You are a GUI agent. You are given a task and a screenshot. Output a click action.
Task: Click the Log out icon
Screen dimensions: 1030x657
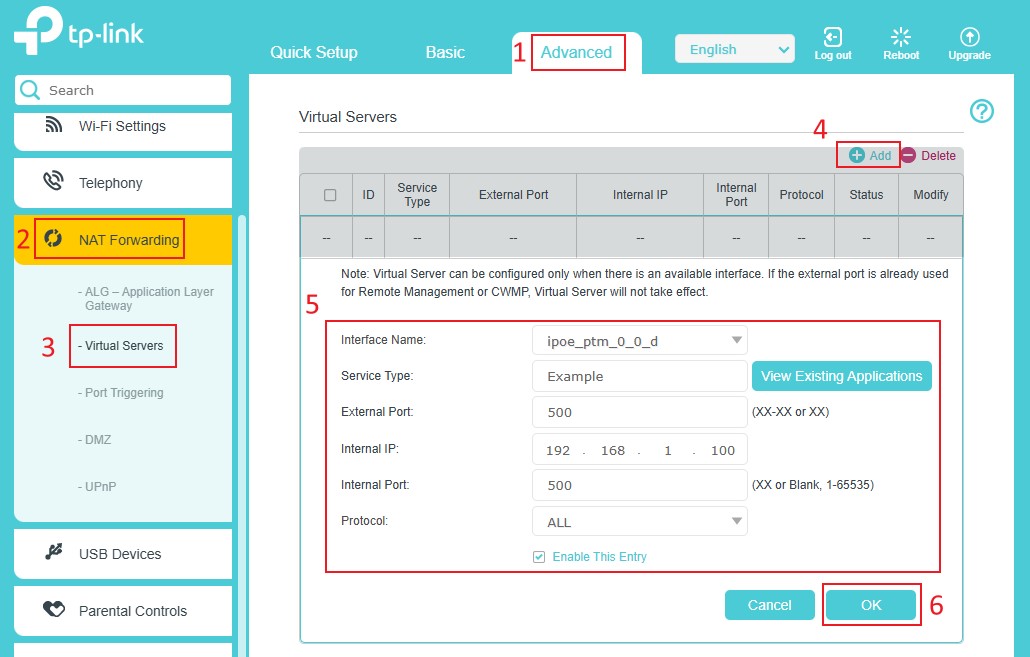(x=833, y=37)
